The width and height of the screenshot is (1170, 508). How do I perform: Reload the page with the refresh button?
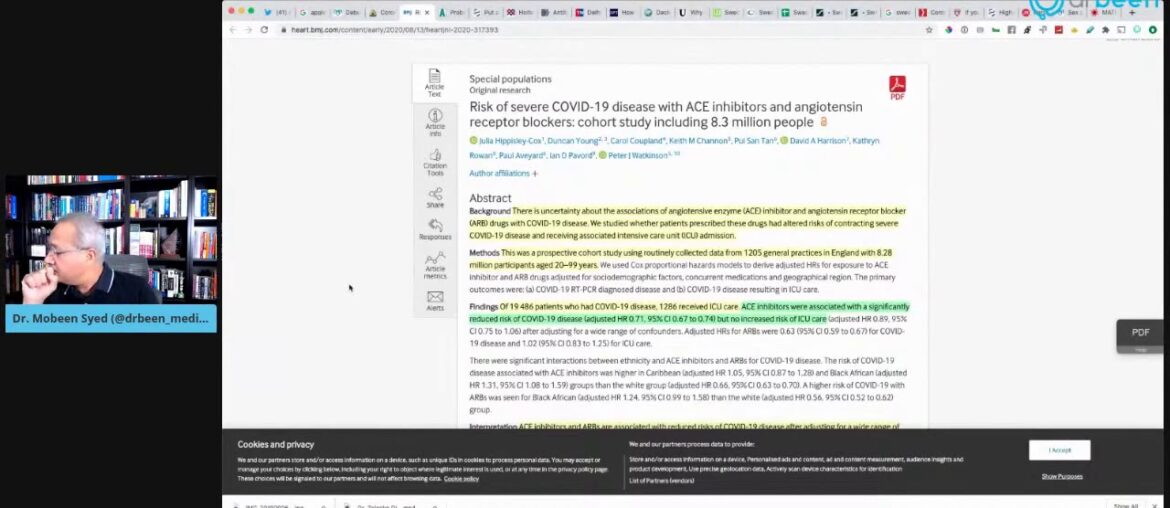click(x=265, y=30)
